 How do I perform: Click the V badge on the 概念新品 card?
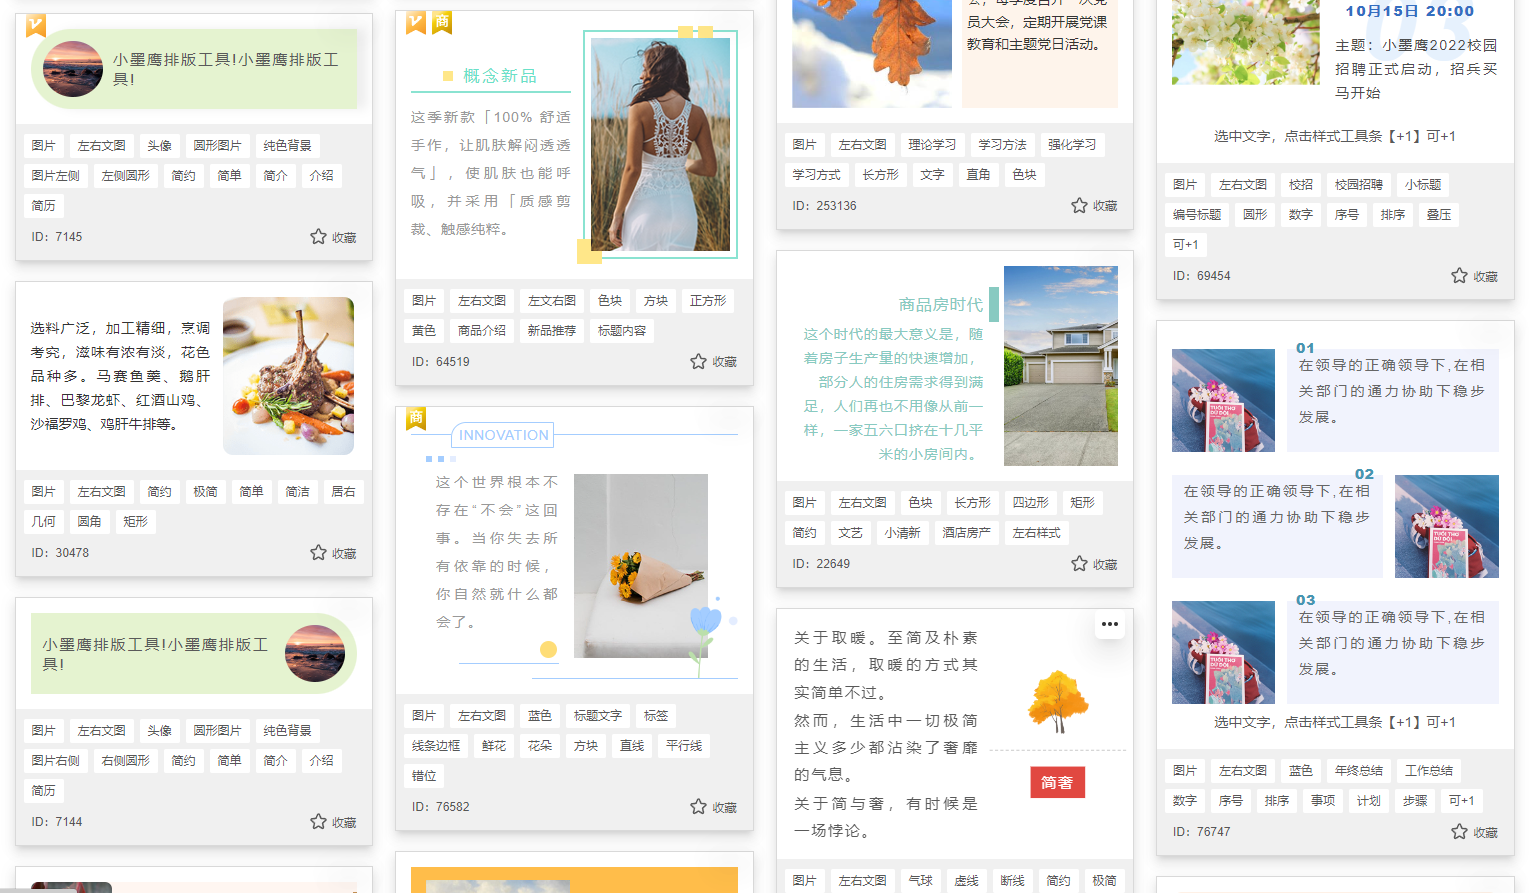tap(414, 21)
